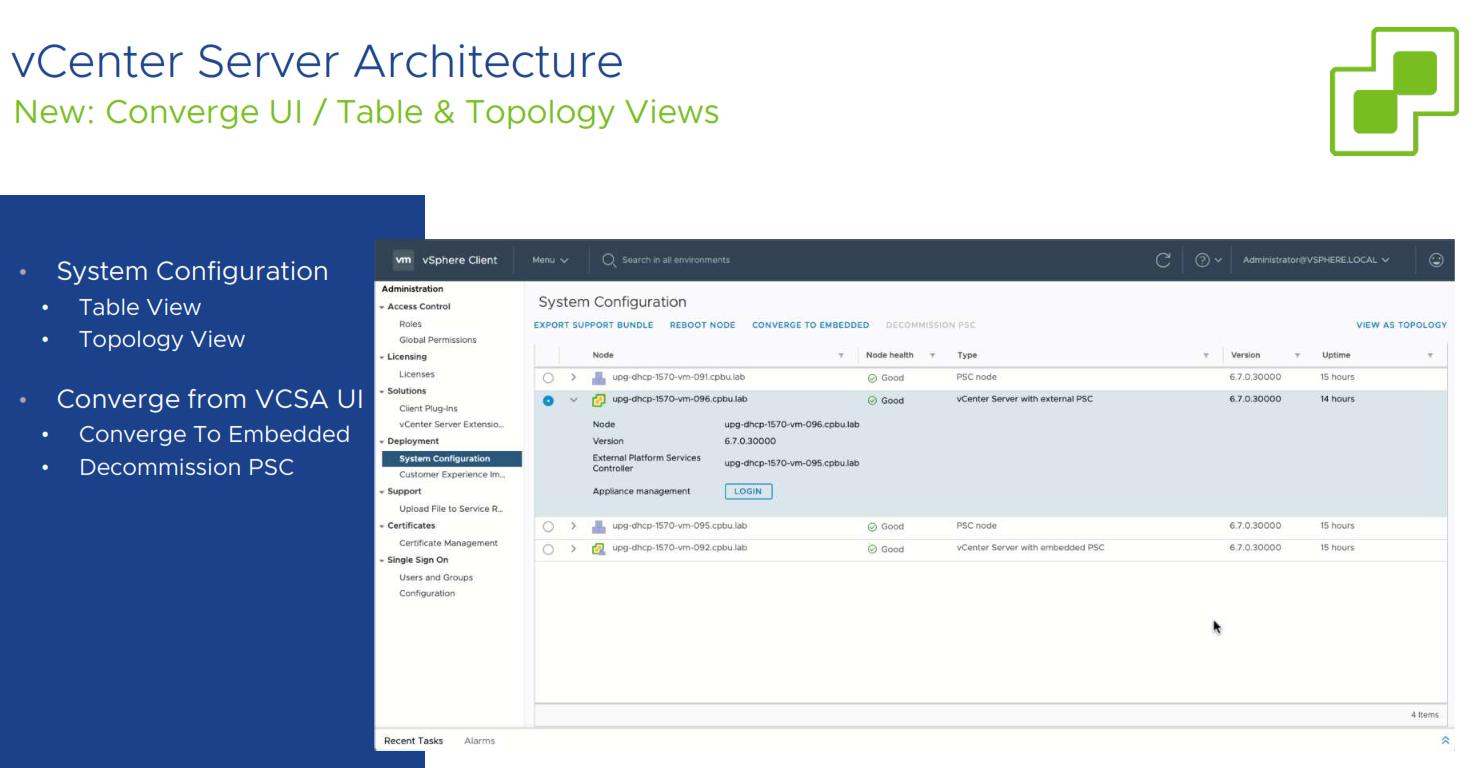This screenshot has width=1476, height=768.
Task: Click vCenter icon for vm-092 row
Action: pos(599,549)
